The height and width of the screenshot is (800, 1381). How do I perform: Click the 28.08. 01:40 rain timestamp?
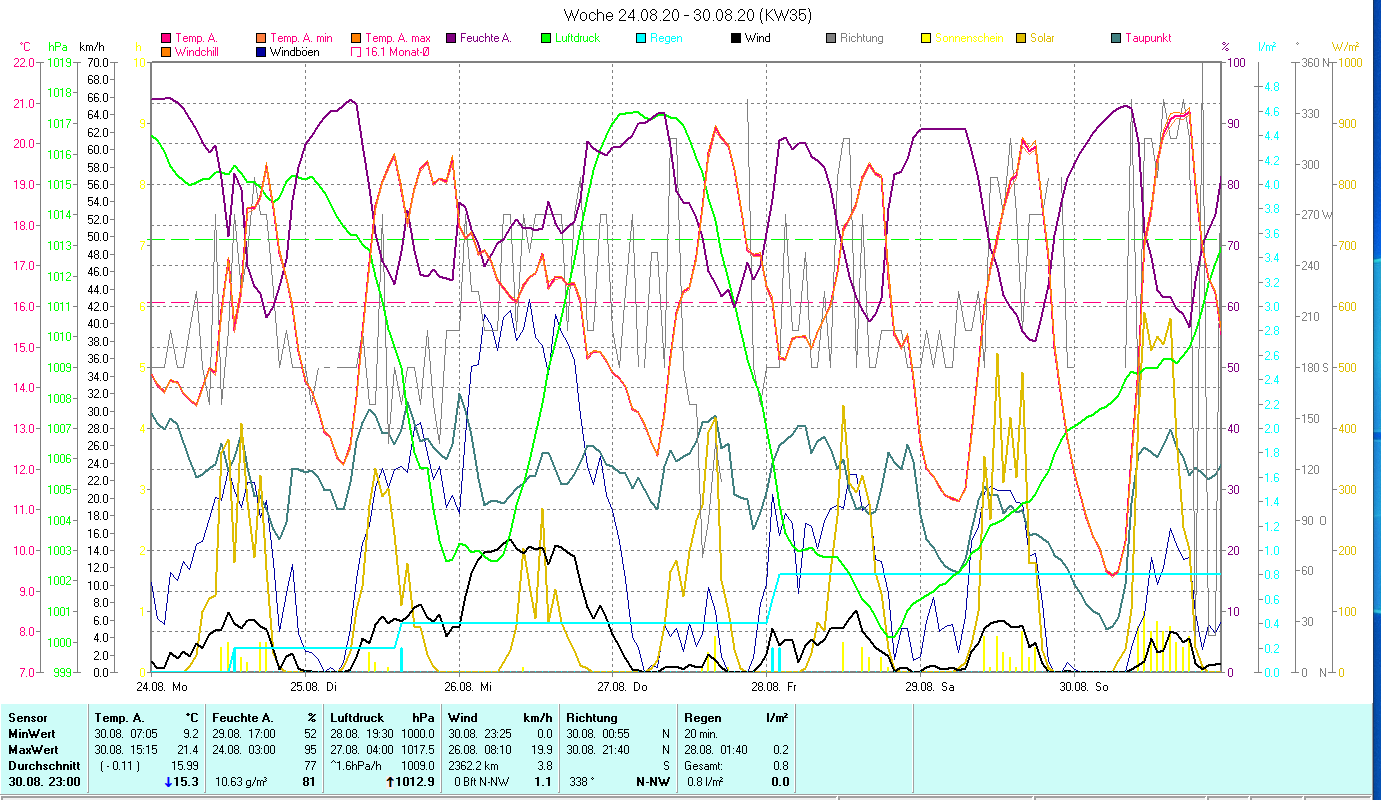[x=717, y=750]
